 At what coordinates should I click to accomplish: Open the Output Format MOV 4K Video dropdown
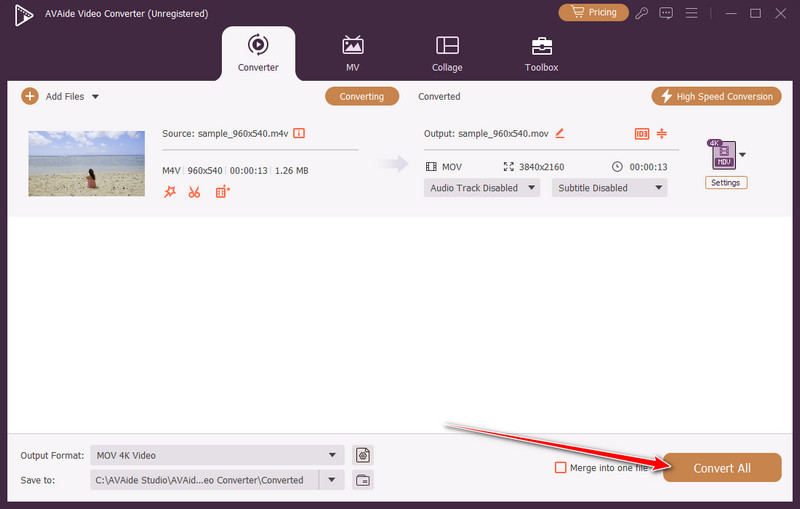pos(217,455)
